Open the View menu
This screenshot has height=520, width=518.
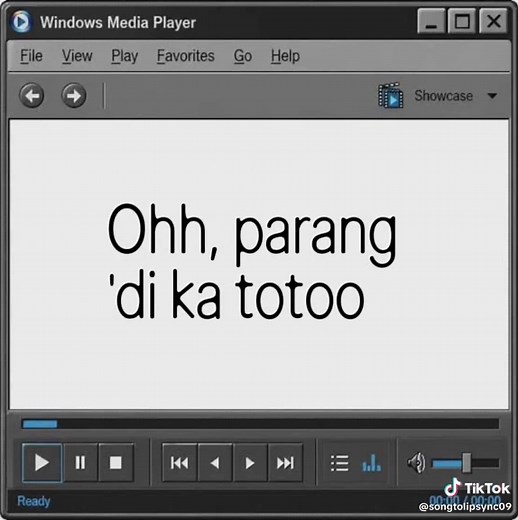click(77, 56)
